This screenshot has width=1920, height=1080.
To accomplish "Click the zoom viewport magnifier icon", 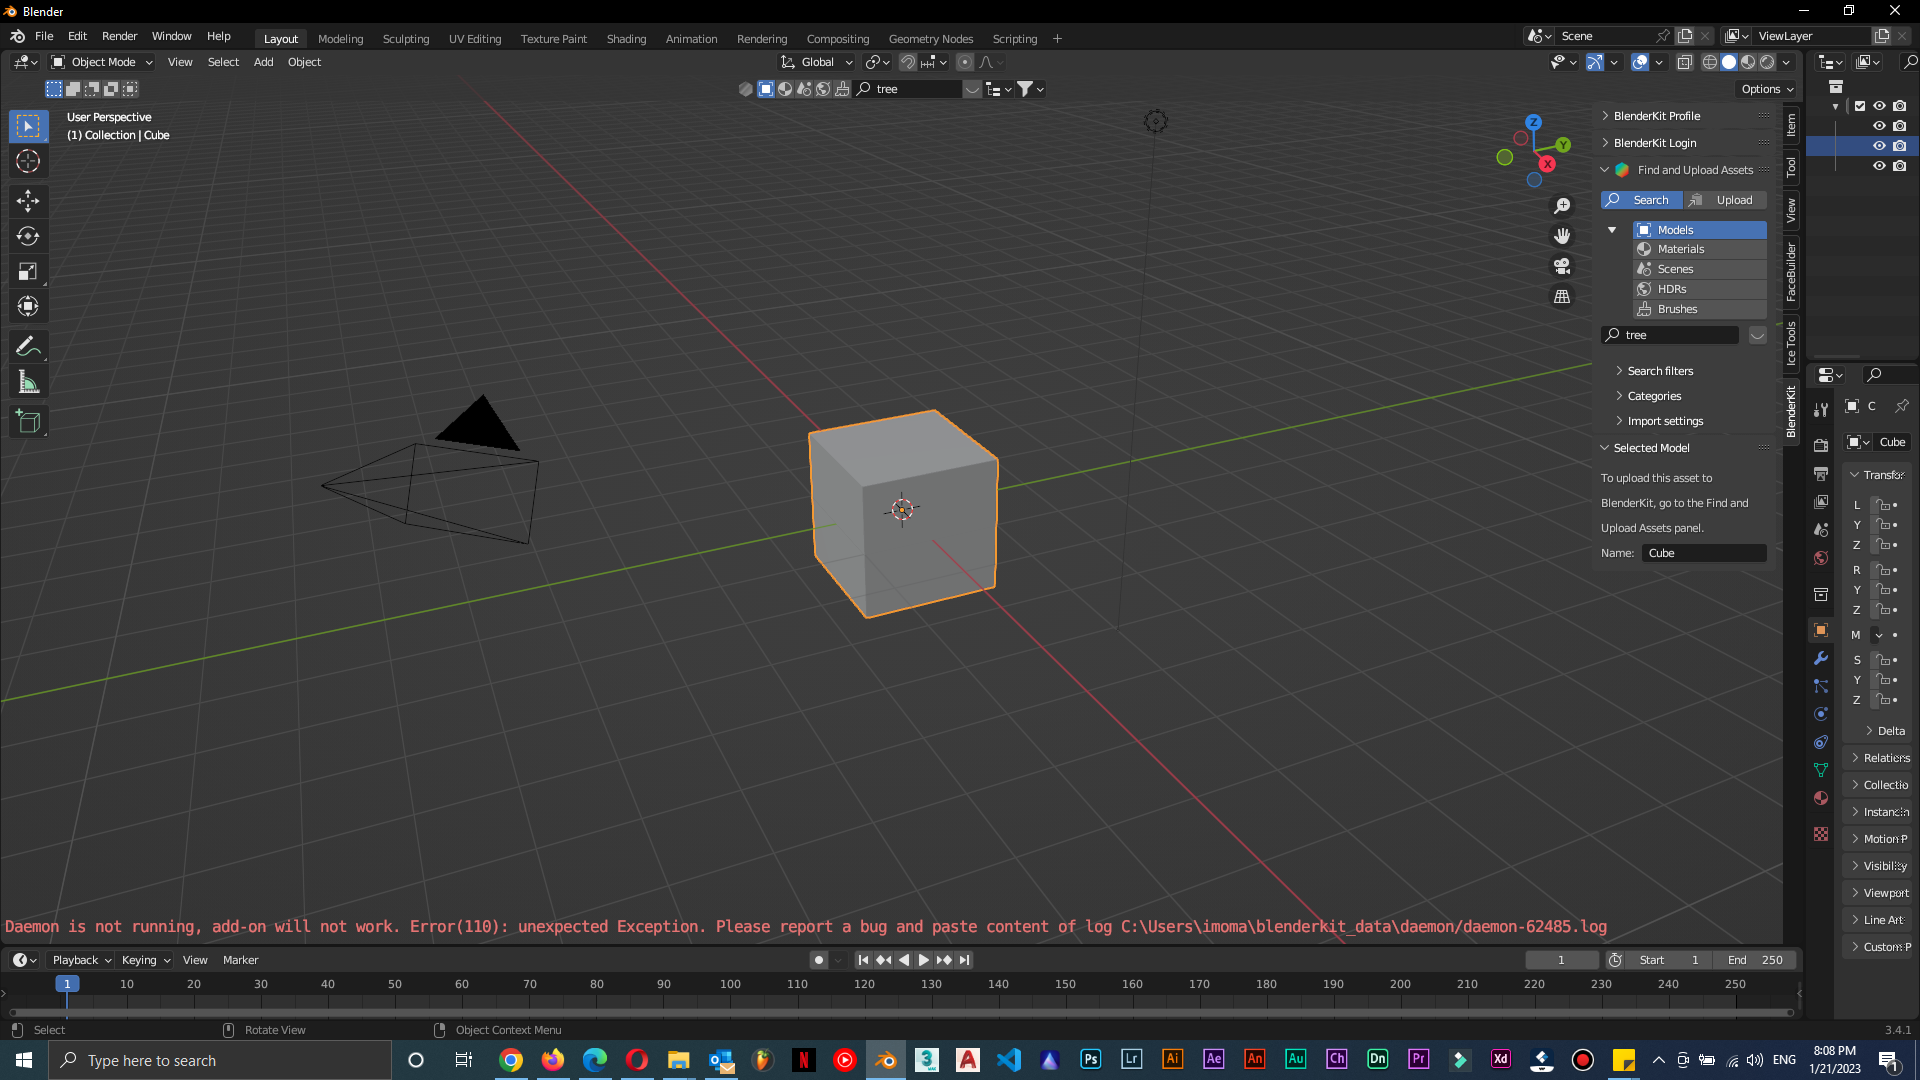I will point(1562,206).
